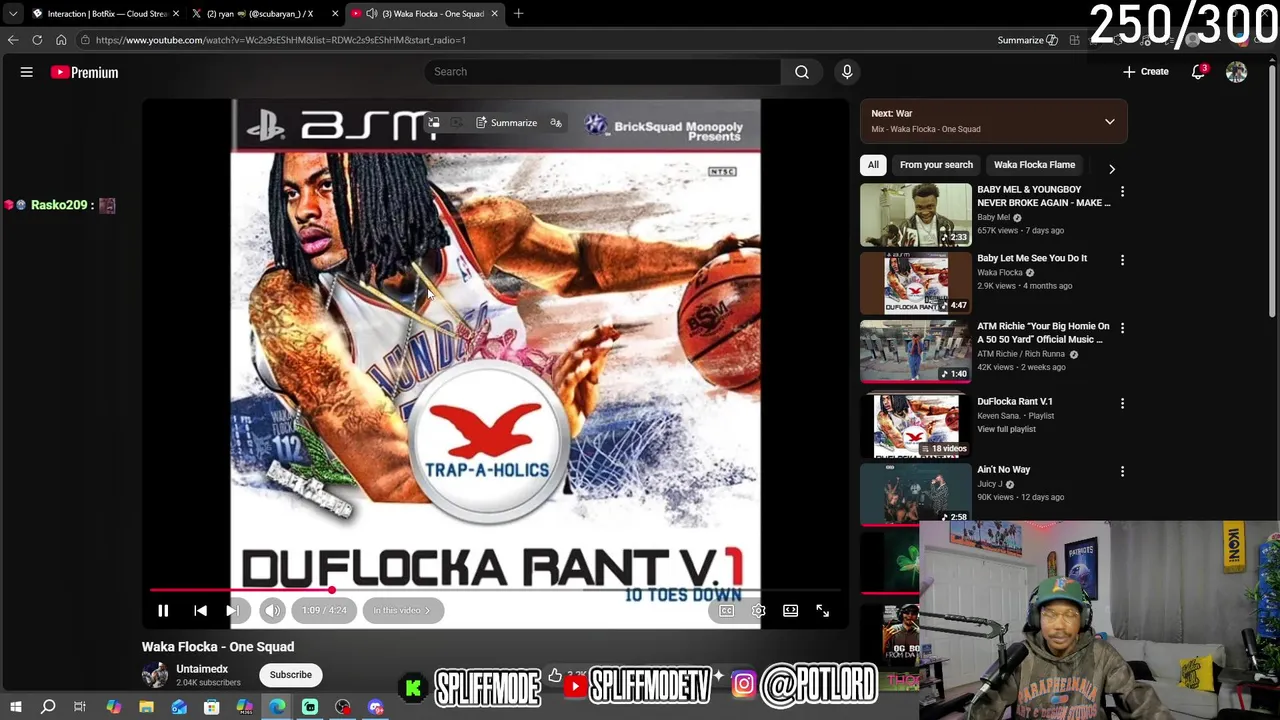Image resolution: width=1280 pixels, height=720 pixels.
Task: Open Discord from the taskbar
Action: (376, 707)
